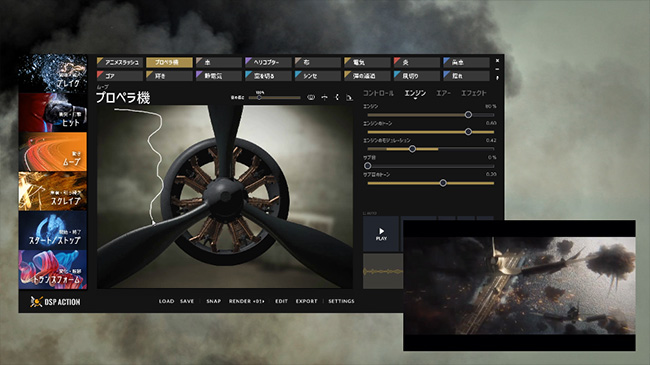
Task: Click the DSP ACTION logo
Action: (x=55, y=302)
